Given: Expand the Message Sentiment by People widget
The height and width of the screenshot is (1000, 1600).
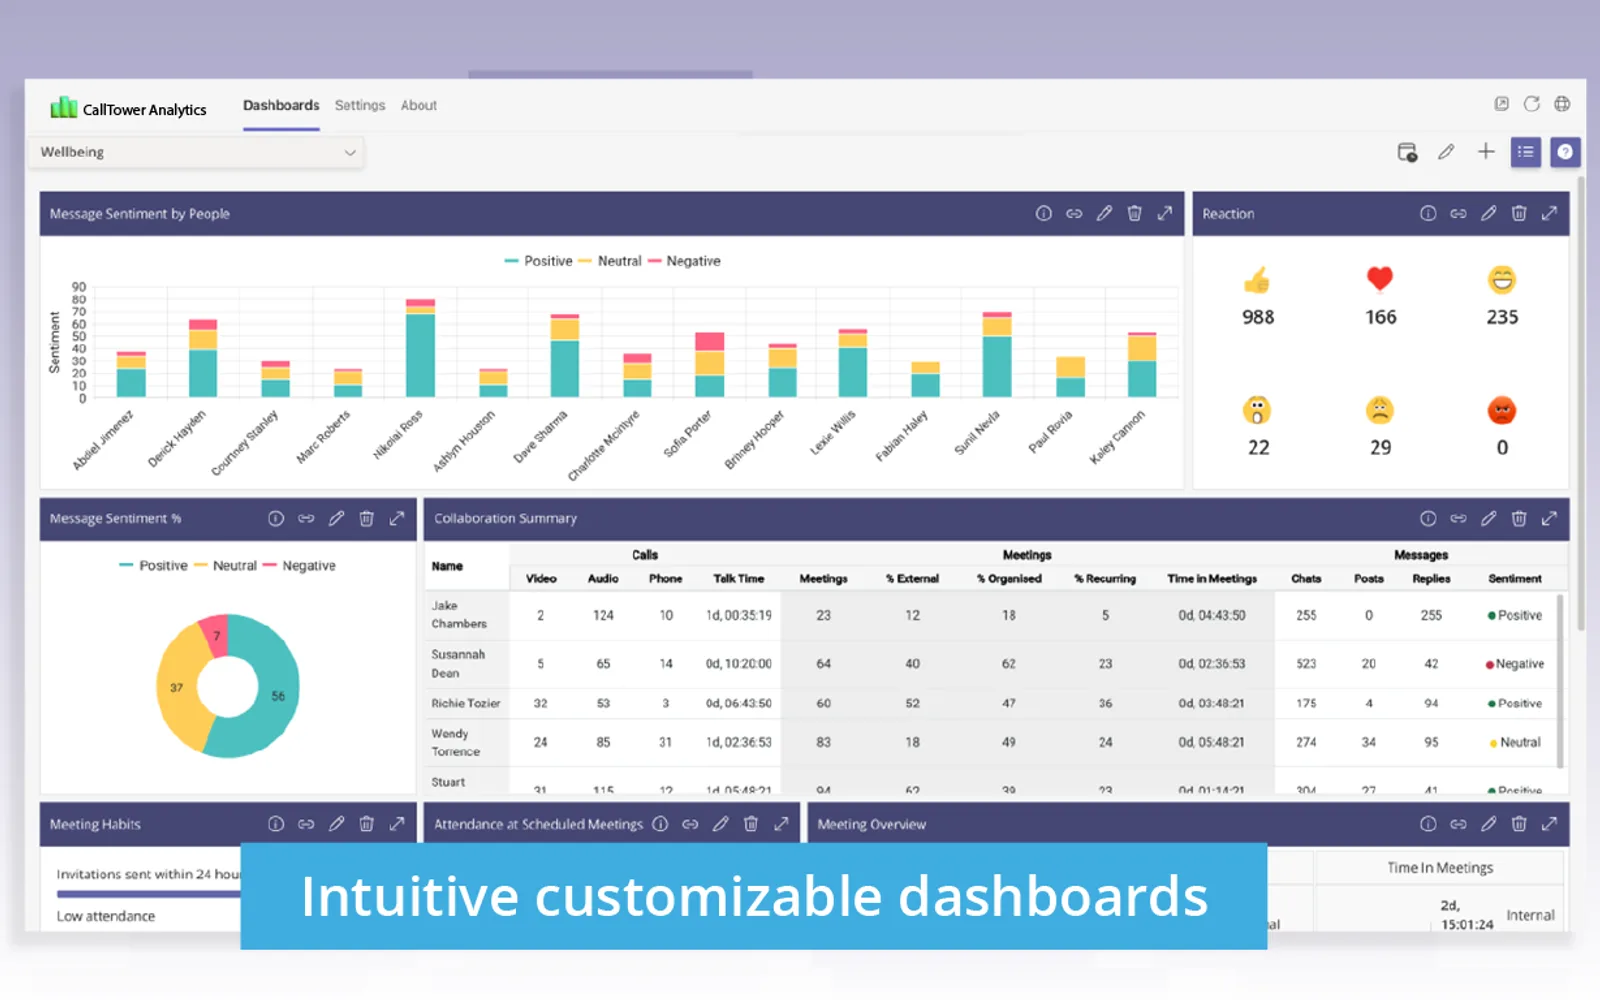Looking at the screenshot, I should pyautogui.click(x=1165, y=213).
